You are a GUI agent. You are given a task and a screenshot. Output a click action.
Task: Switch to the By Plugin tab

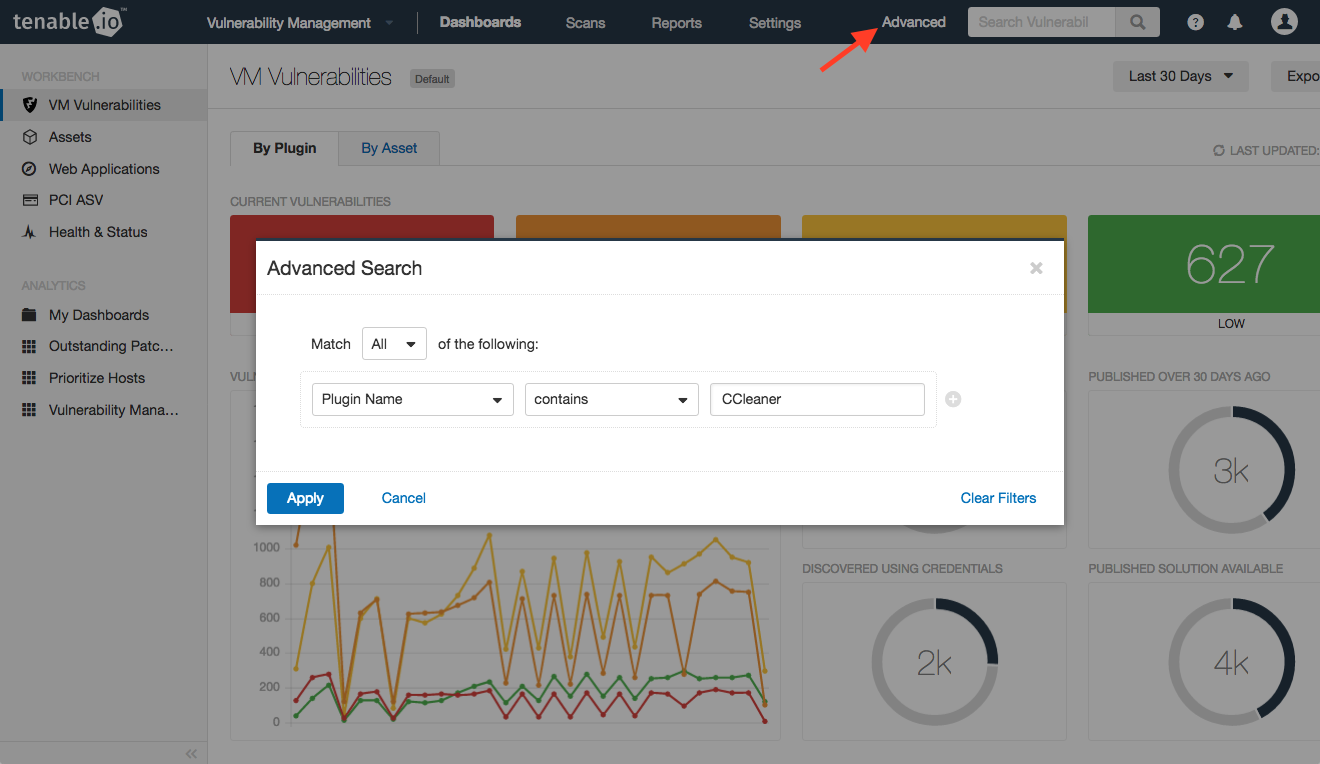(284, 148)
